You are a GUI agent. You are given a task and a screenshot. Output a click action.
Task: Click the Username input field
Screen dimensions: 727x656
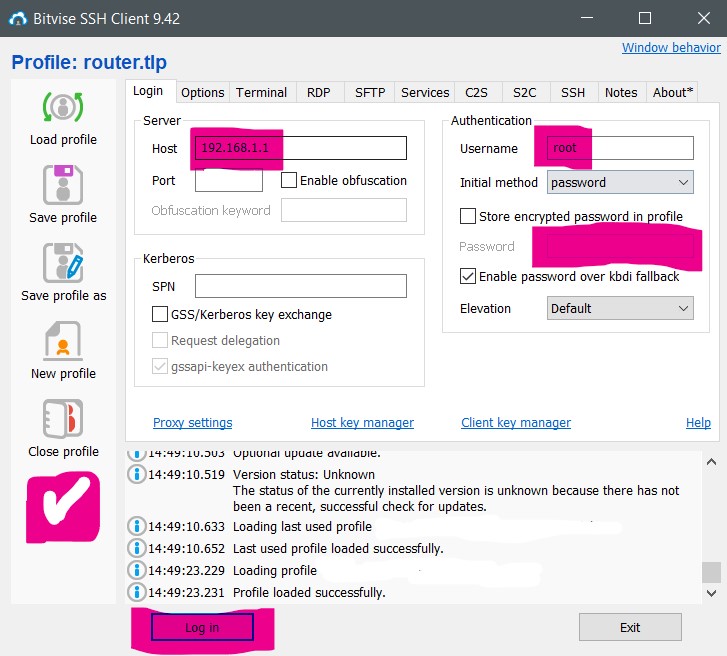click(620, 148)
